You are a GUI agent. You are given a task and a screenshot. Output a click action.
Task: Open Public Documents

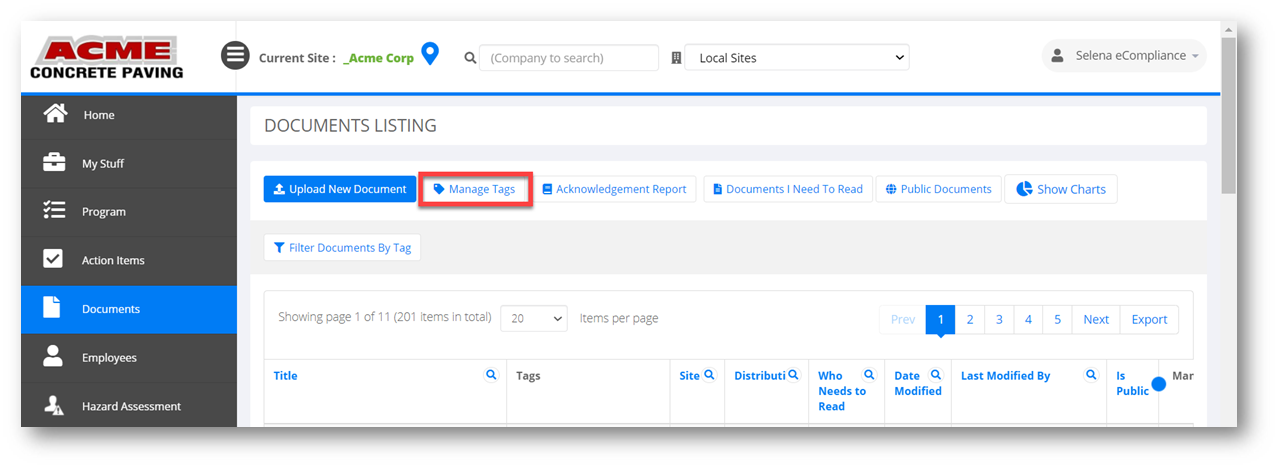(x=939, y=189)
